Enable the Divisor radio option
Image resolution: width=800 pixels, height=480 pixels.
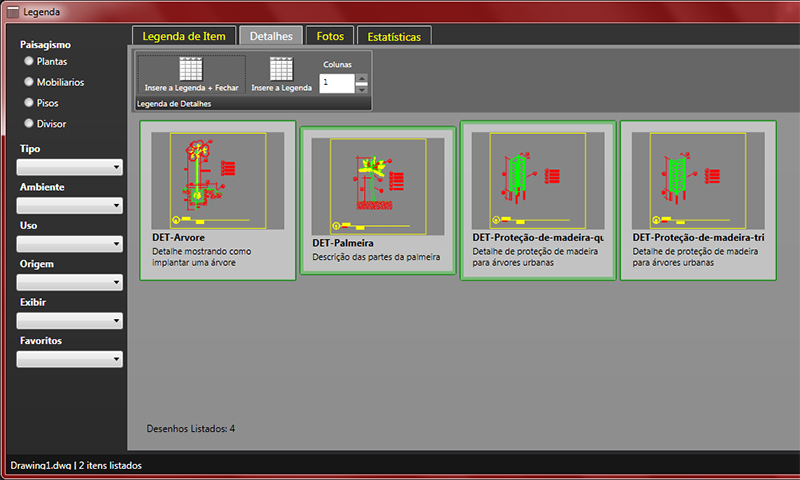29,124
